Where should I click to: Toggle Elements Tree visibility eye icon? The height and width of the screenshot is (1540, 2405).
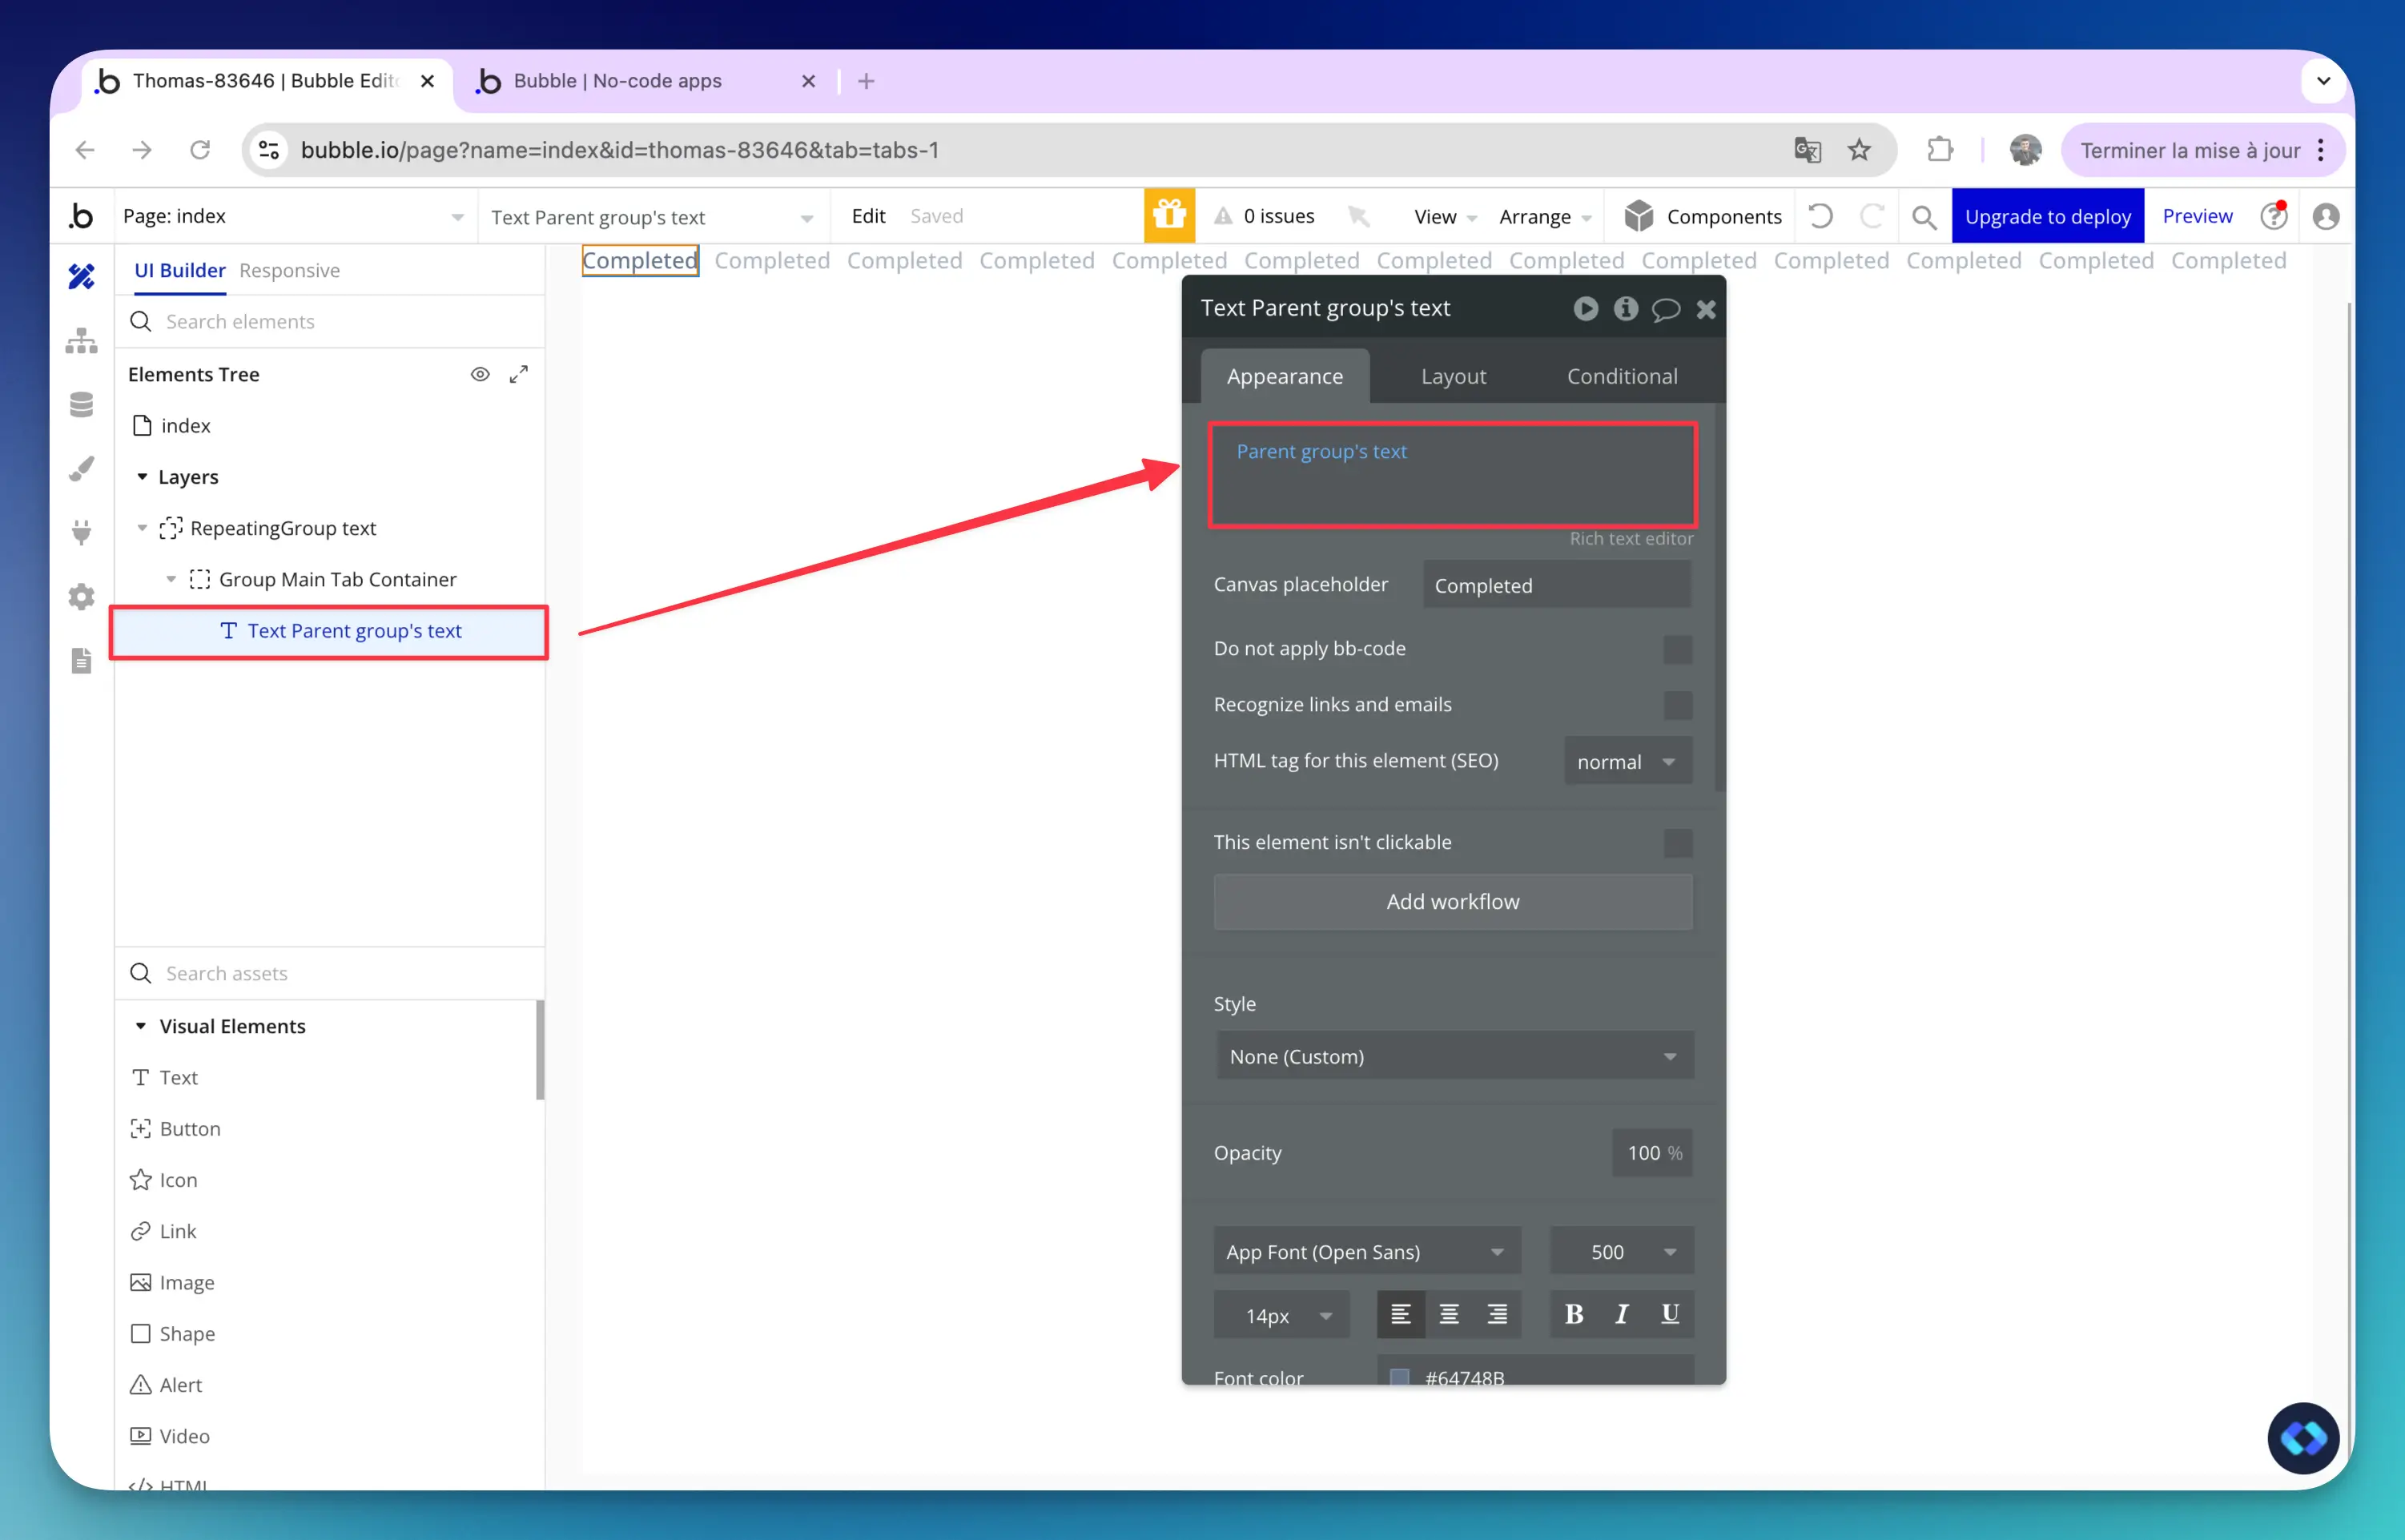[480, 374]
